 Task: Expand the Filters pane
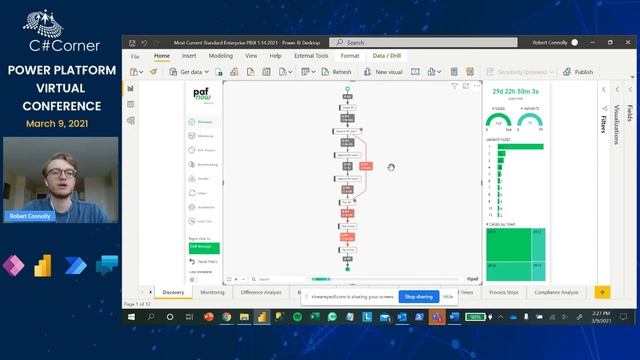click(604, 89)
